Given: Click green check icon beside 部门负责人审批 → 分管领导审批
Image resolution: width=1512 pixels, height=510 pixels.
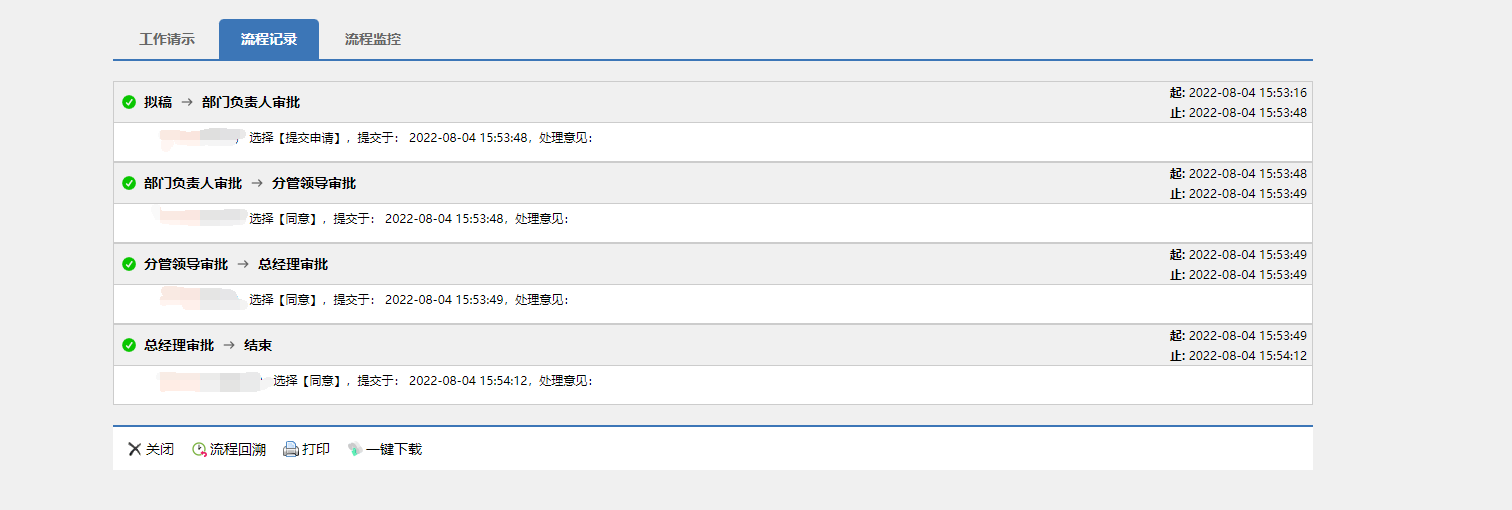Looking at the screenshot, I should coord(129,183).
